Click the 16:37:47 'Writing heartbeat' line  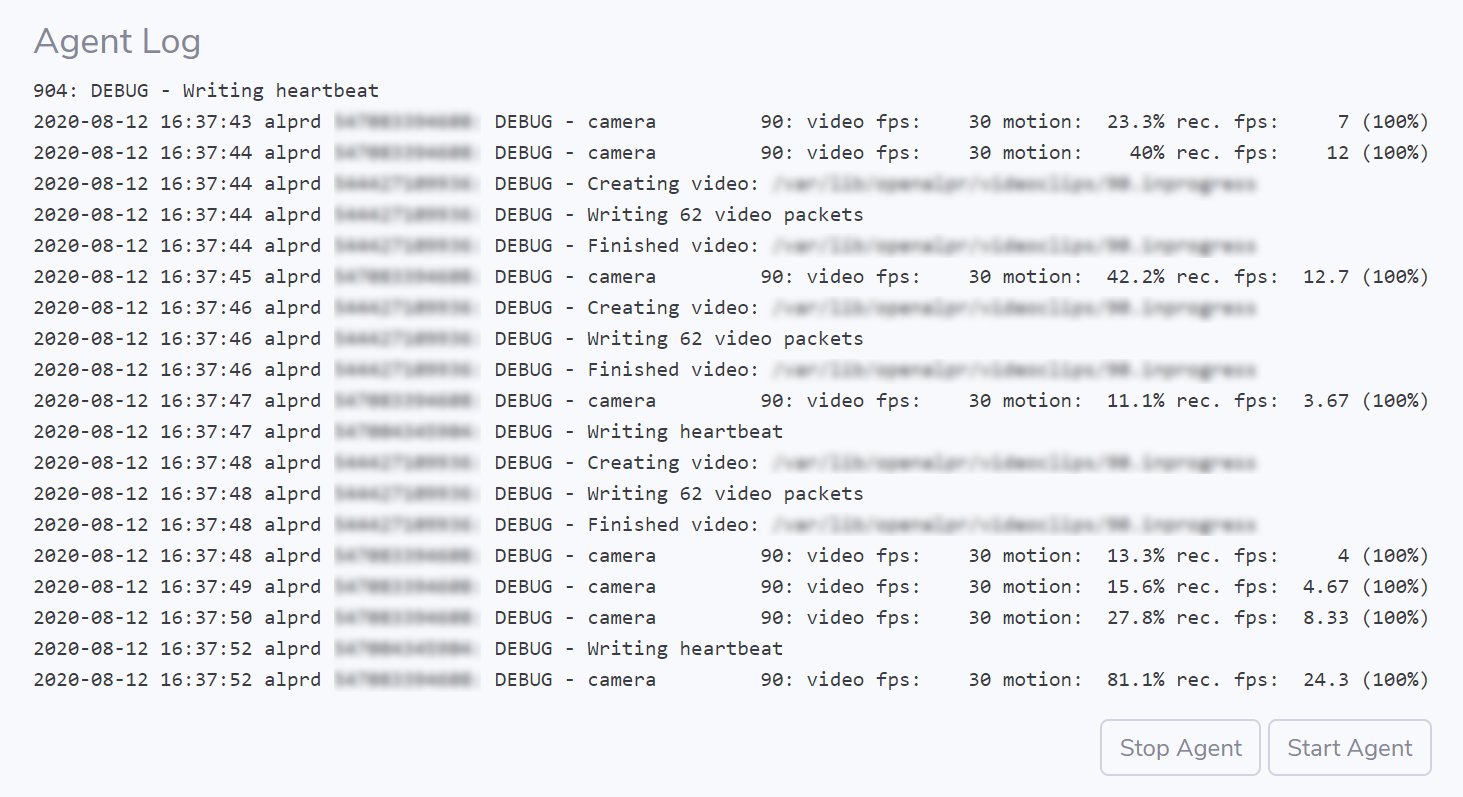pyautogui.click(x=407, y=432)
